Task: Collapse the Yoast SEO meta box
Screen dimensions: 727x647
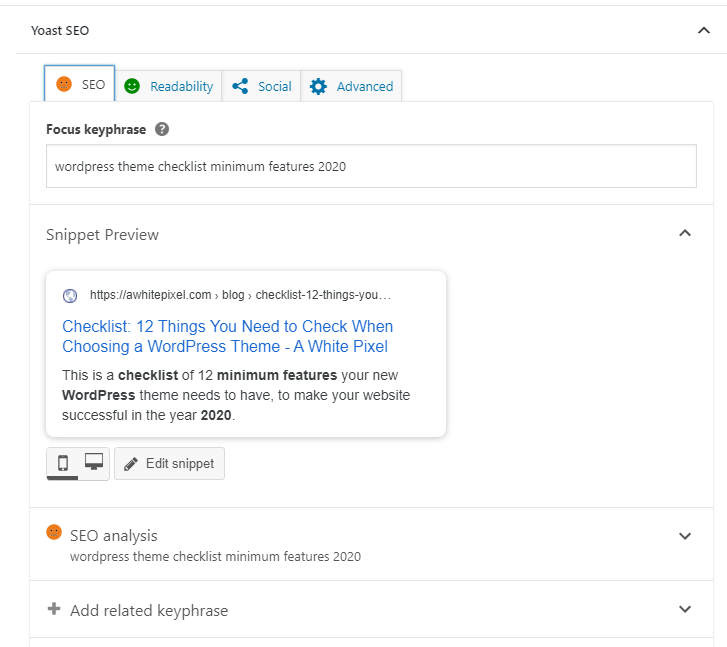Action: click(x=704, y=31)
